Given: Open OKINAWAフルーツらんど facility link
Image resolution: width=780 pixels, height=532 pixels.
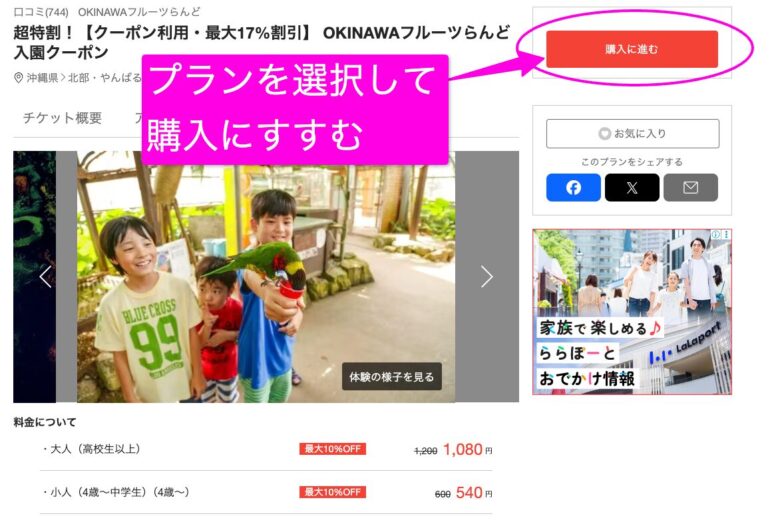Looking at the screenshot, I should (x=139, y=12).
